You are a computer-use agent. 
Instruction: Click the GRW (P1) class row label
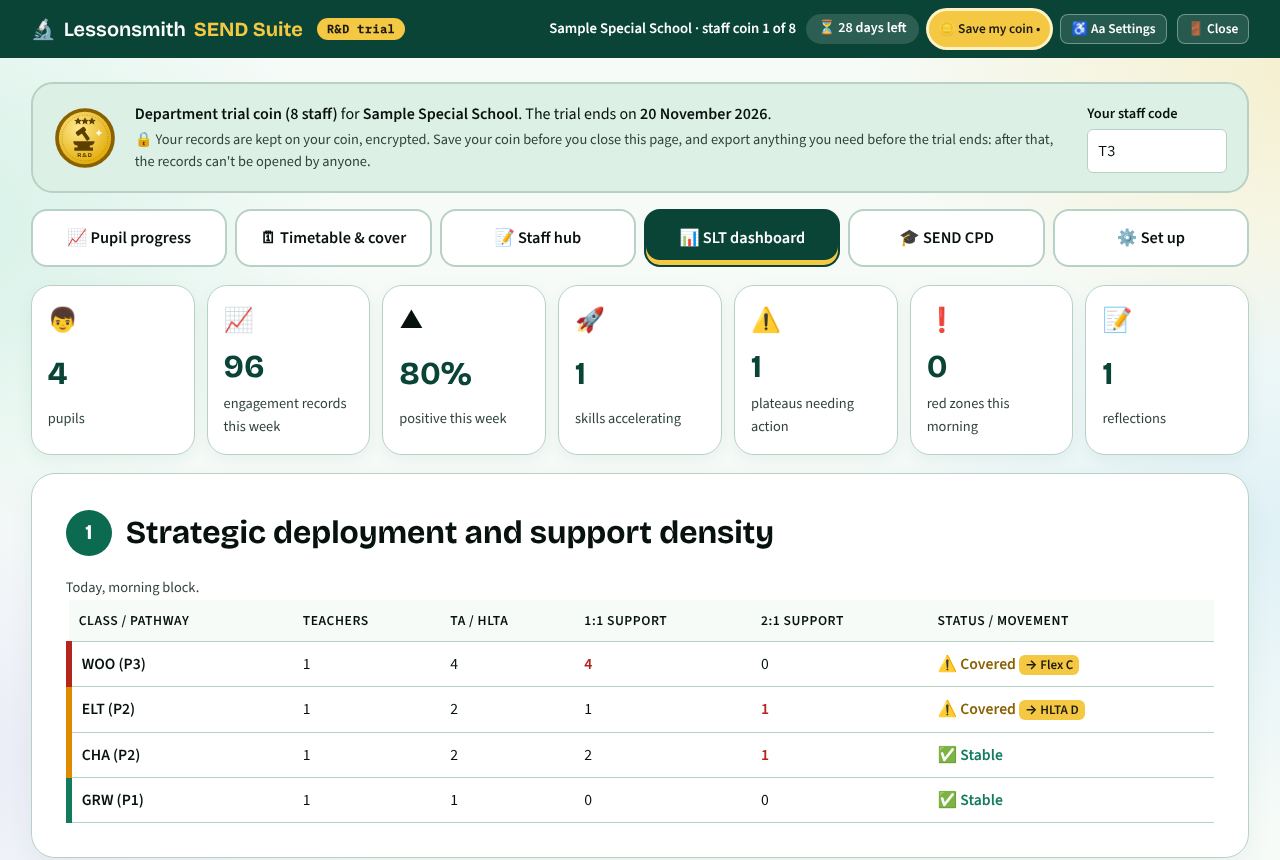point(113,800)
